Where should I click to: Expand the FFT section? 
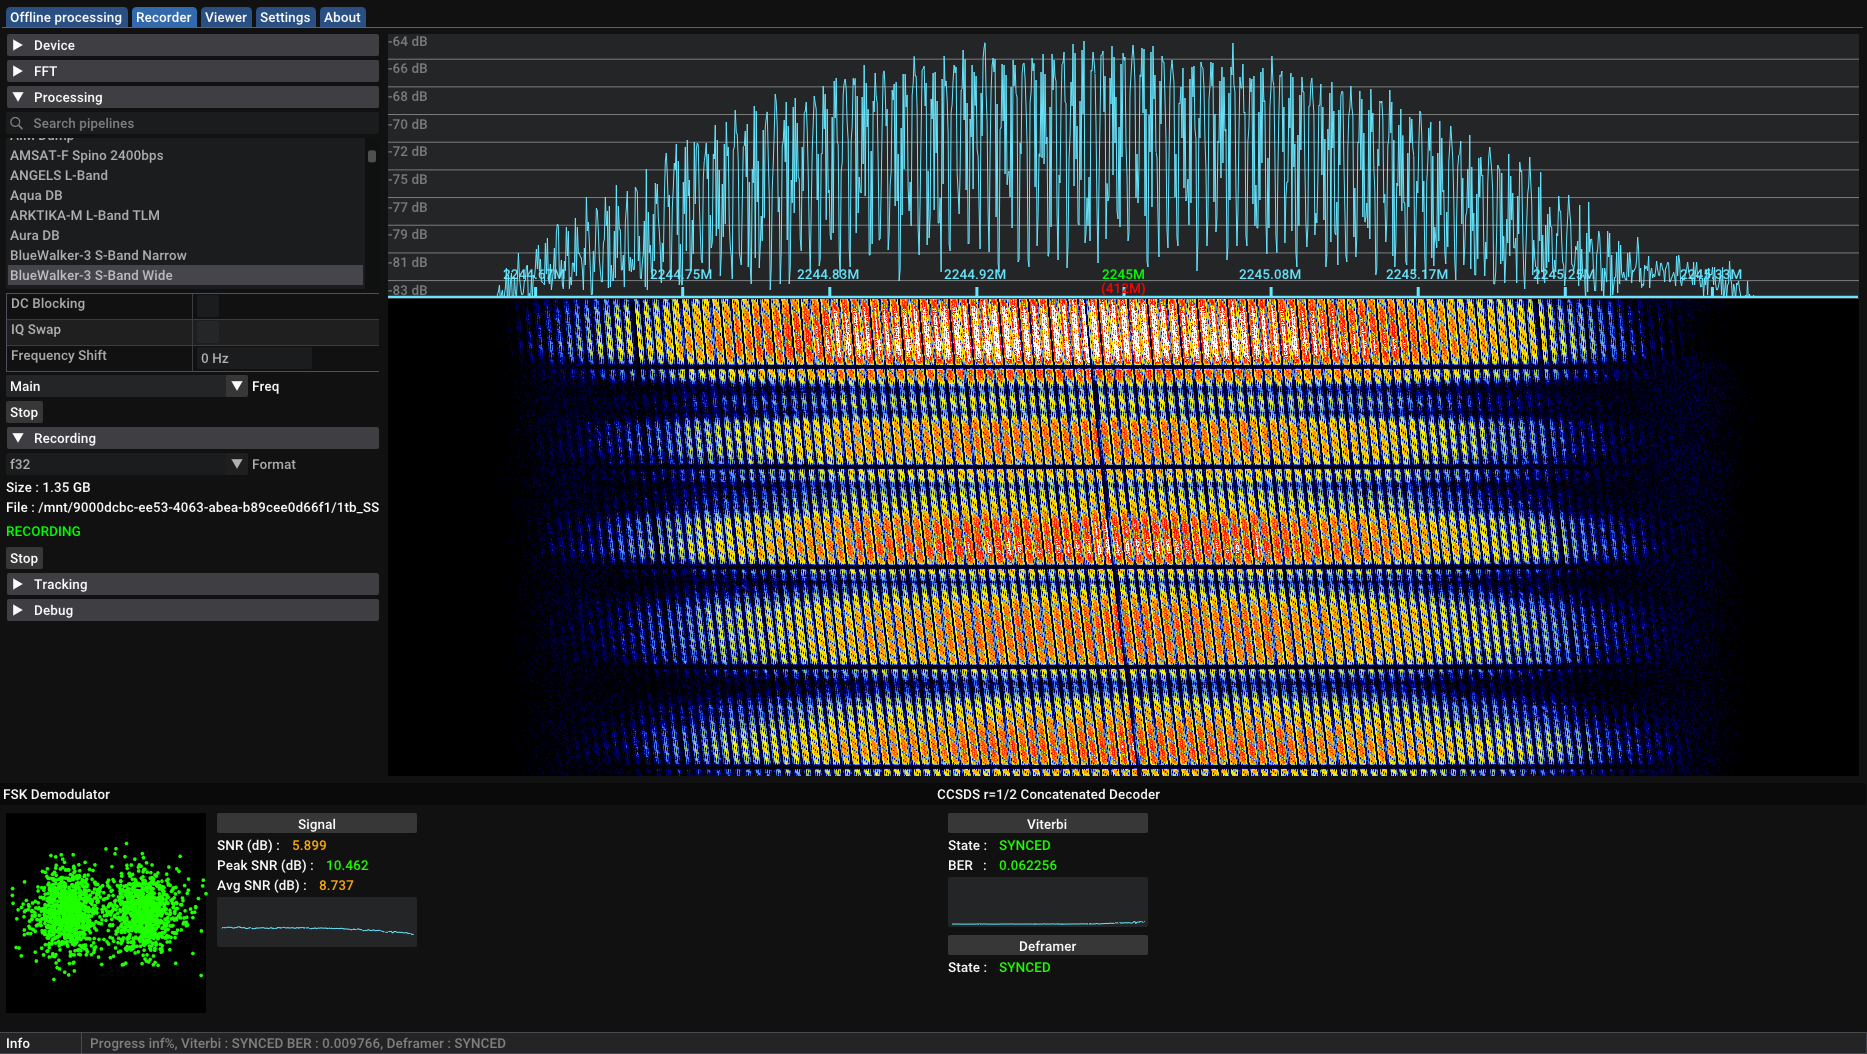pyautogui.click(x=18, y=71)
